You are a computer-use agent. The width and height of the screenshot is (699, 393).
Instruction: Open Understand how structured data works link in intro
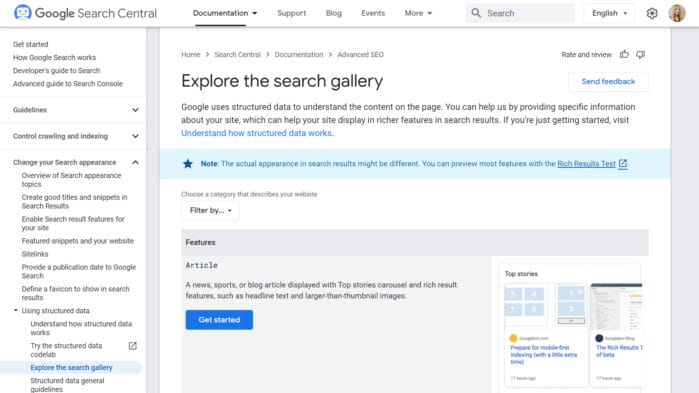pos(257,133)
